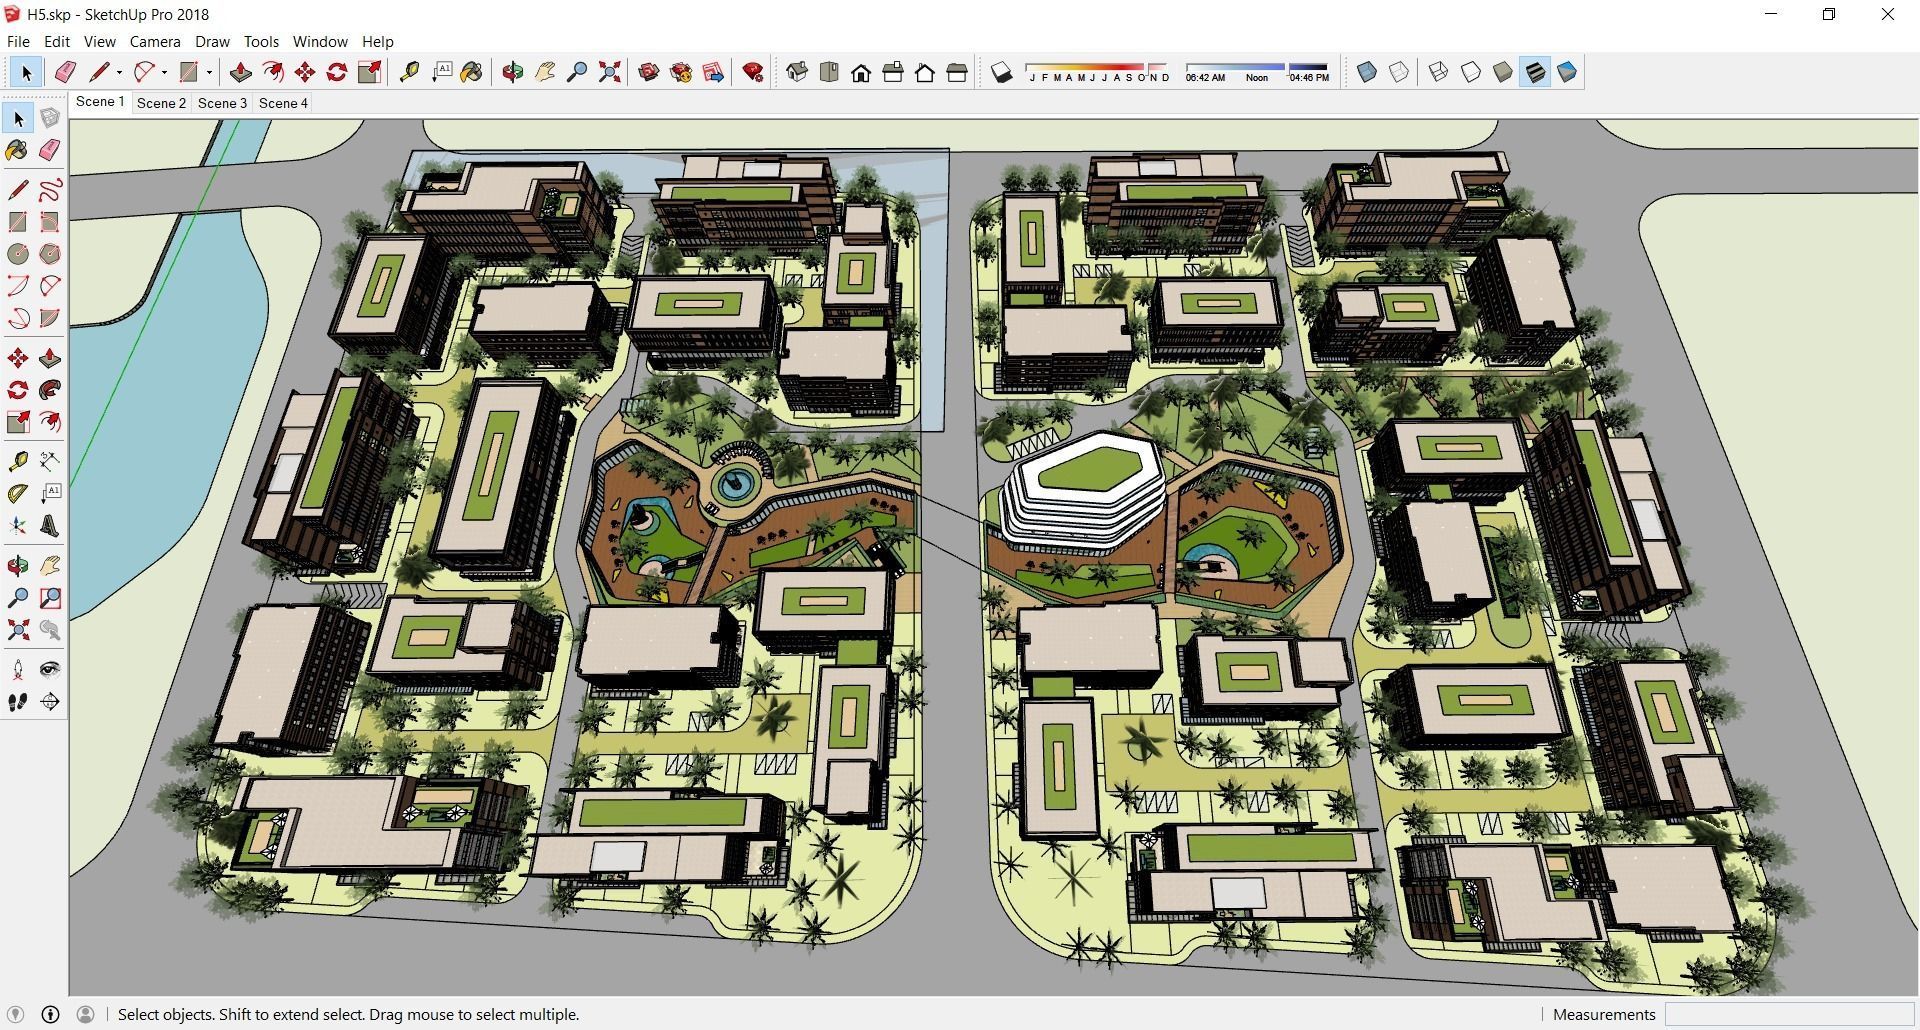
Task: Open the Window menu
Action: click(320, 41)
